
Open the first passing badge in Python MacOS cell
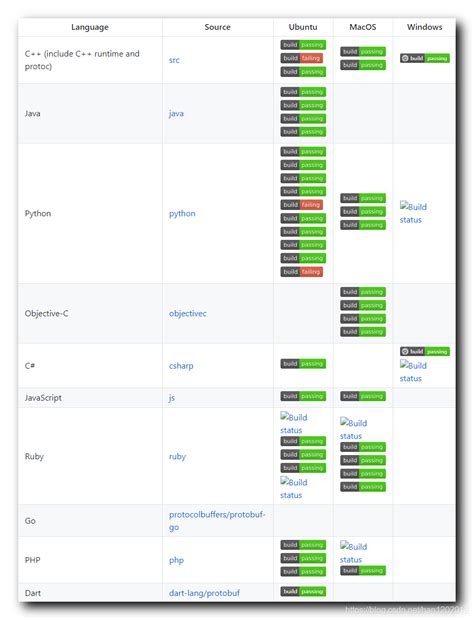pos(363,198)
